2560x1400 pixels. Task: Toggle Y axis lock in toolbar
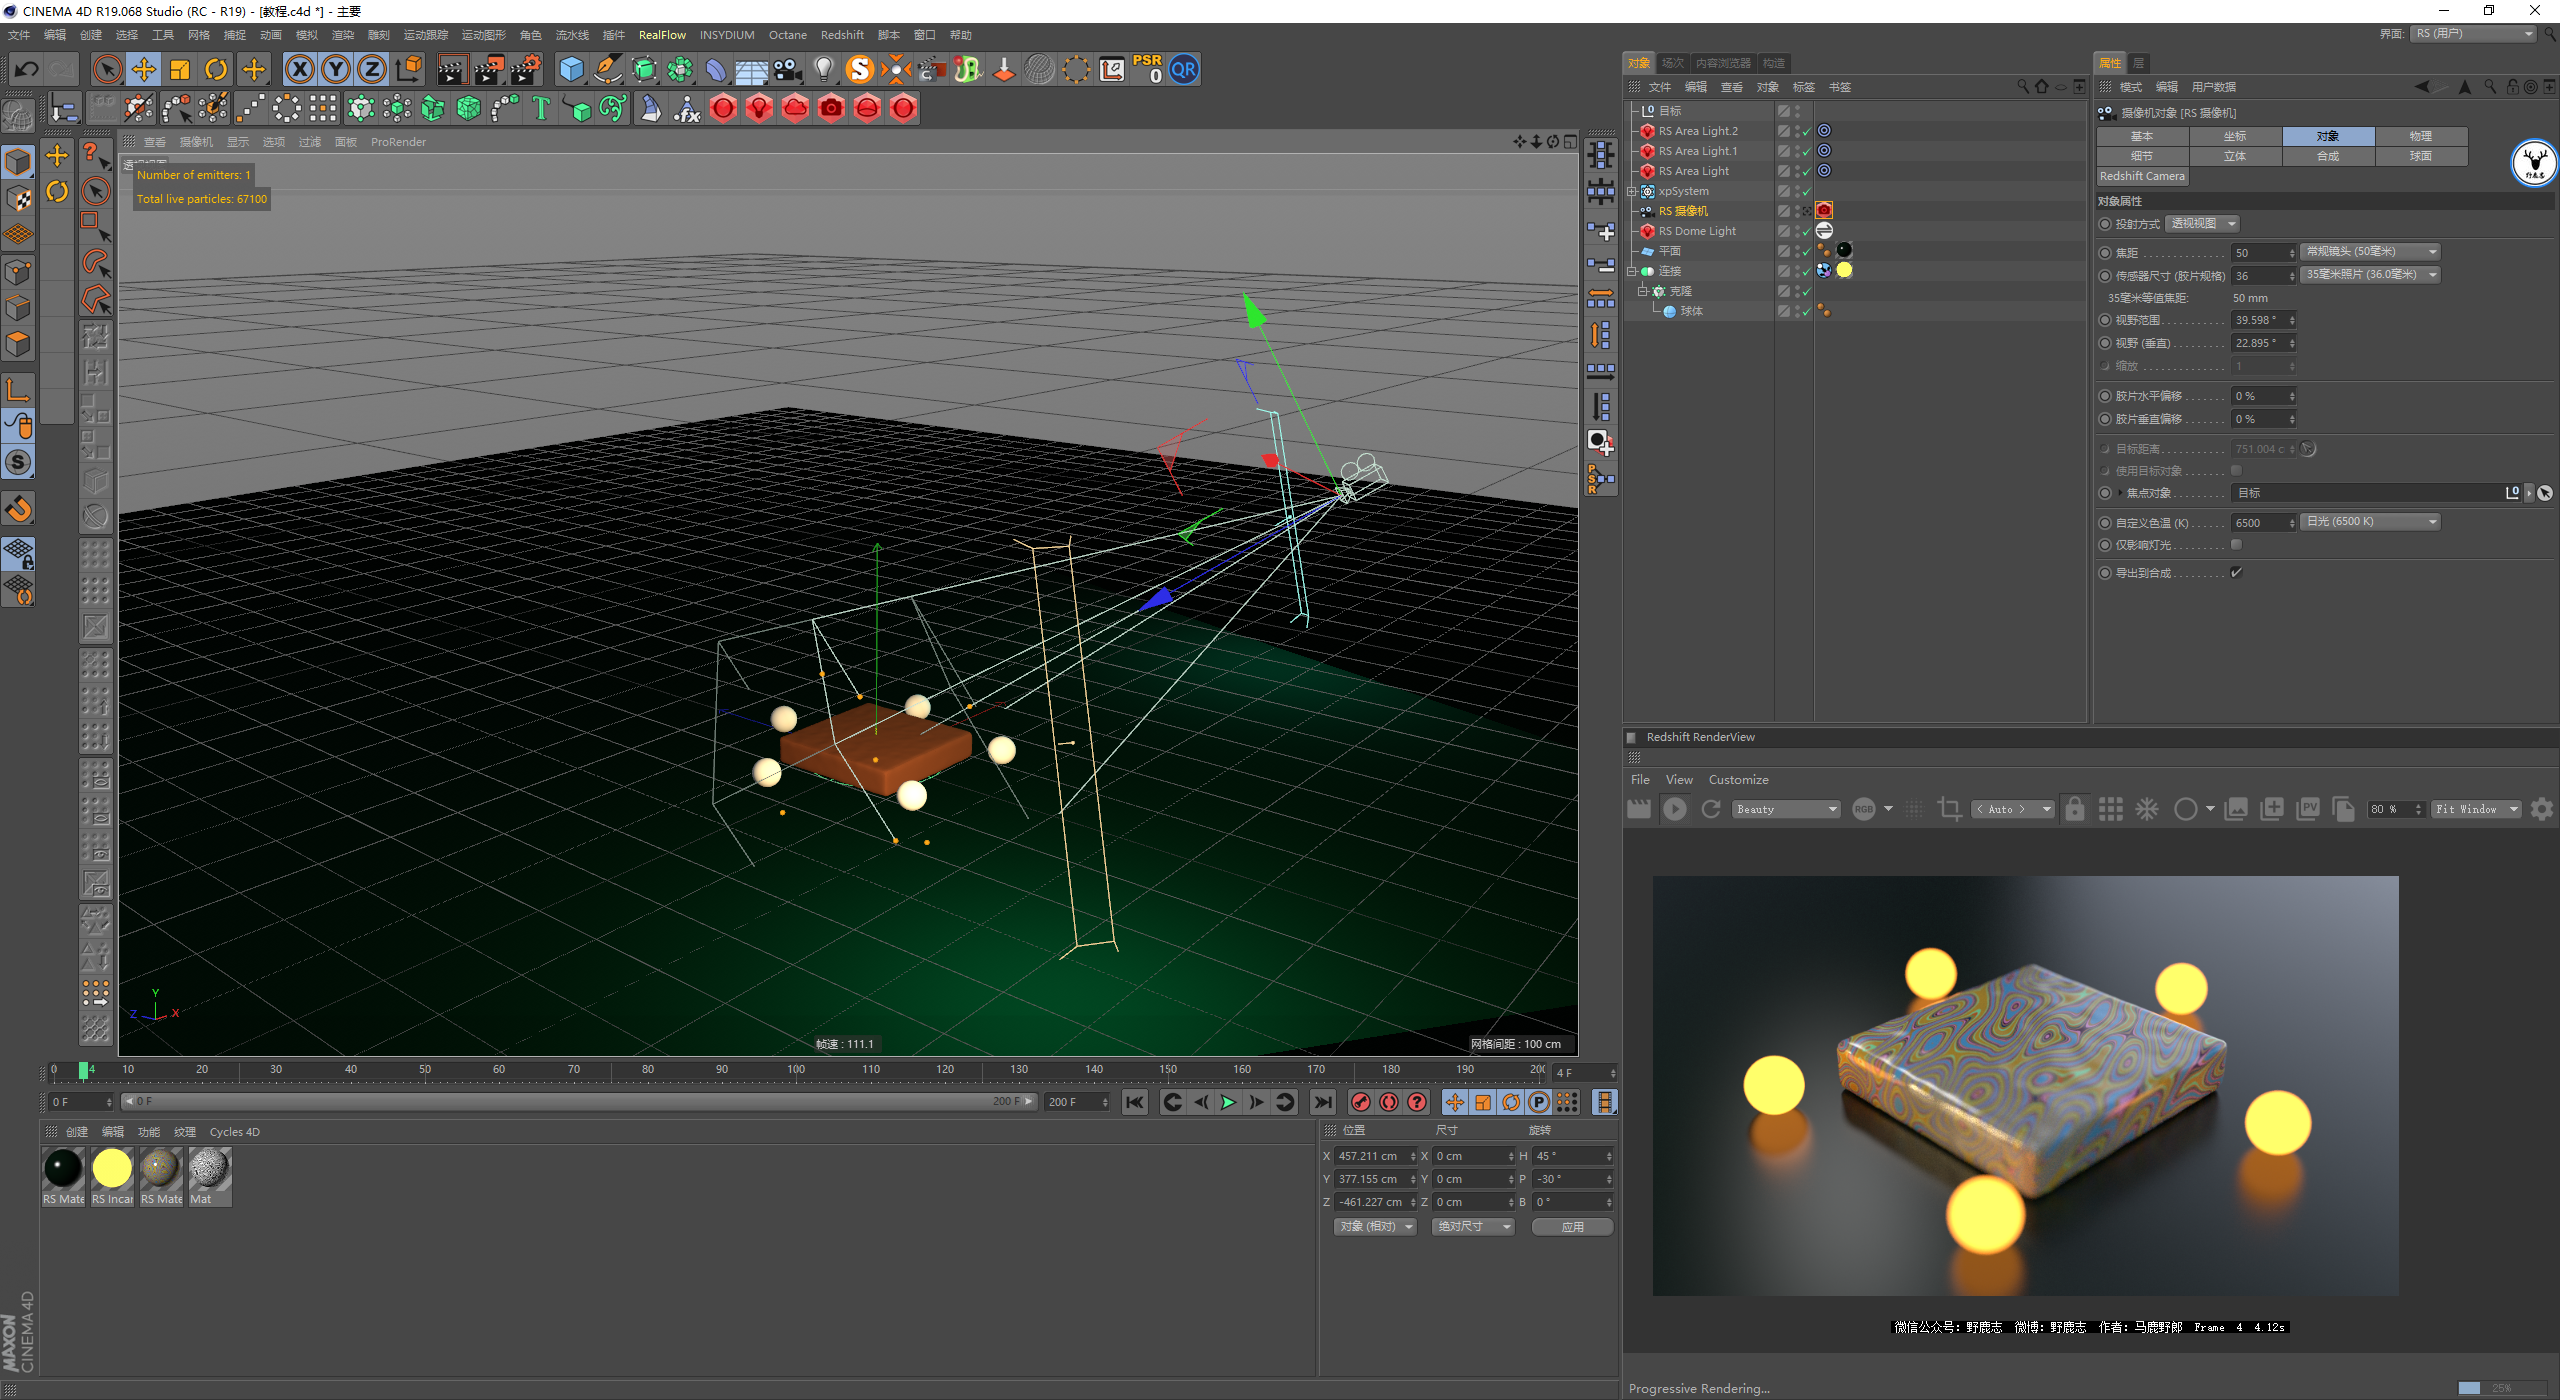click(336, 69)
